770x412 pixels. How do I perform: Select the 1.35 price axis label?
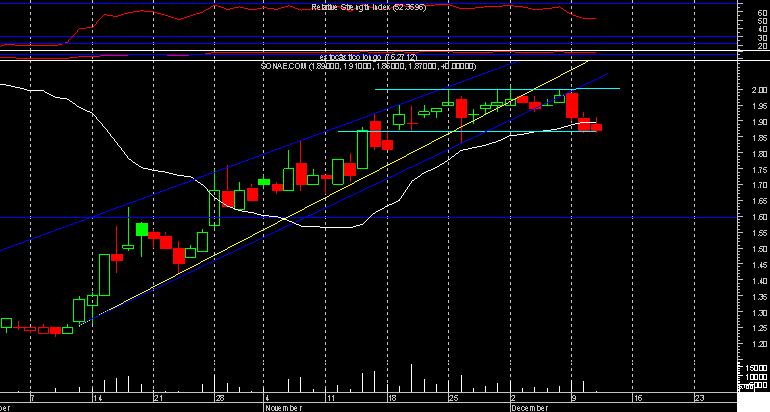click(760, 297)
